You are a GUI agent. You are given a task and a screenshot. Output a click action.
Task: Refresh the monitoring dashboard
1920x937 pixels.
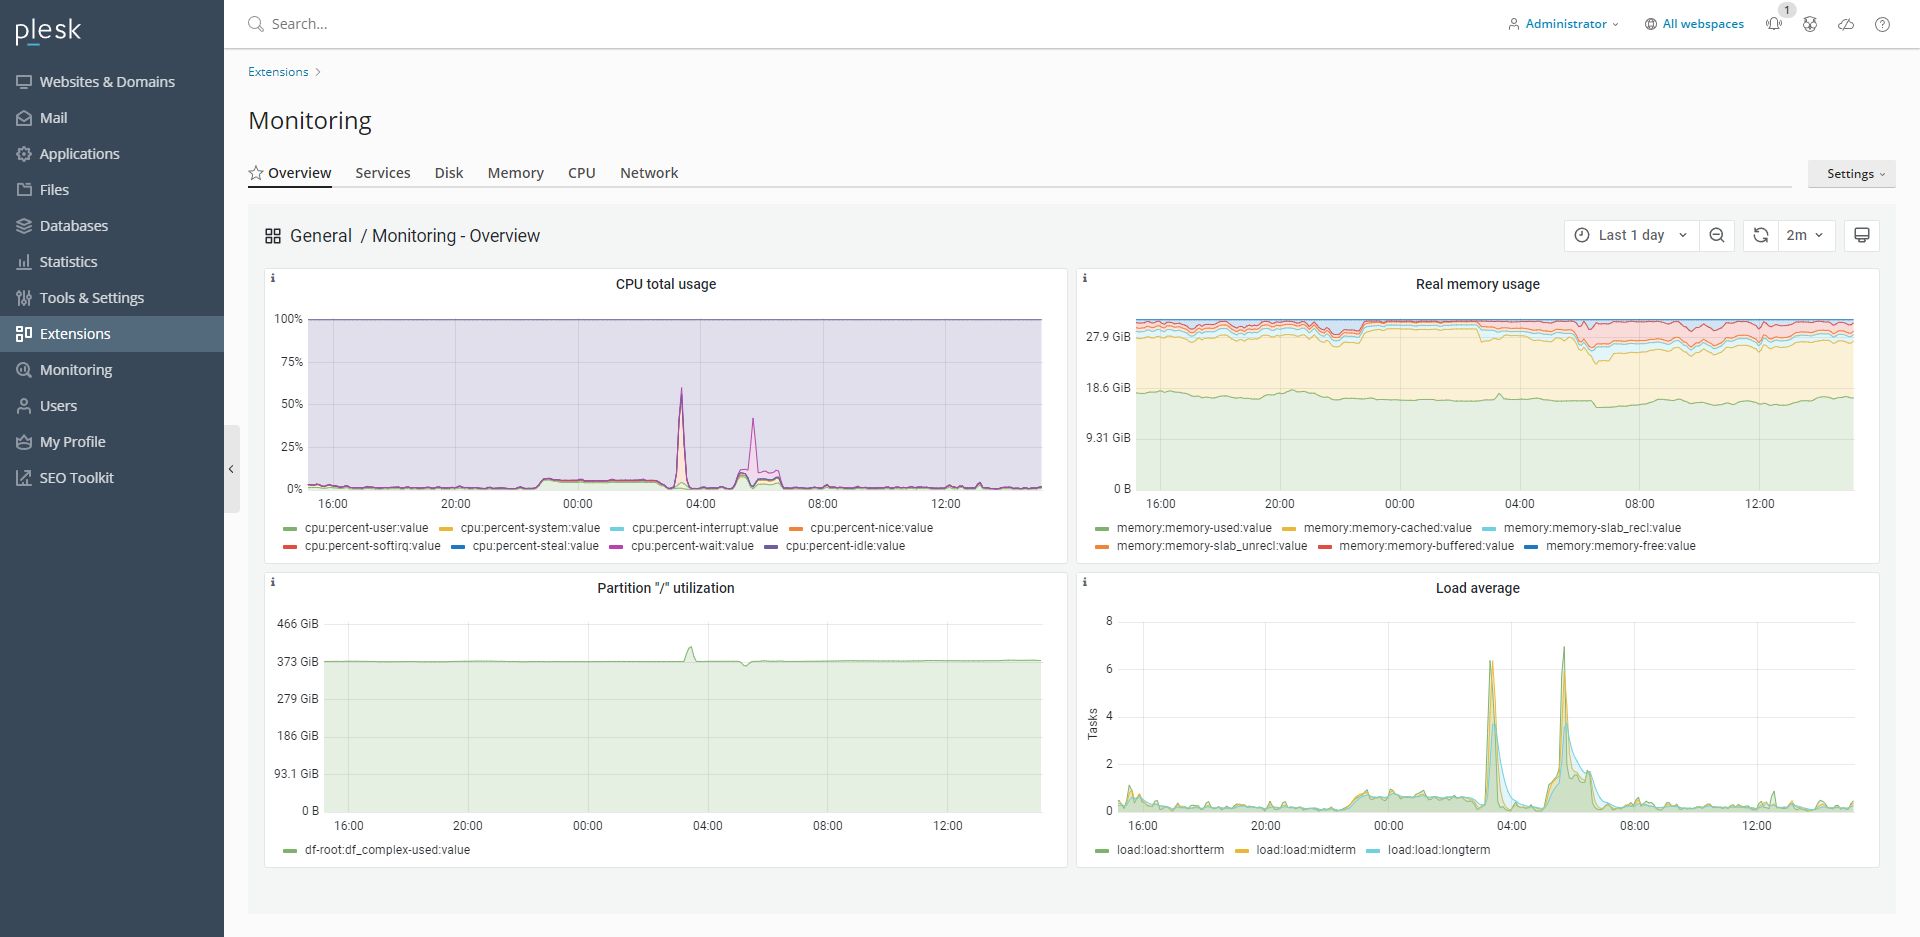(1761, 235)
